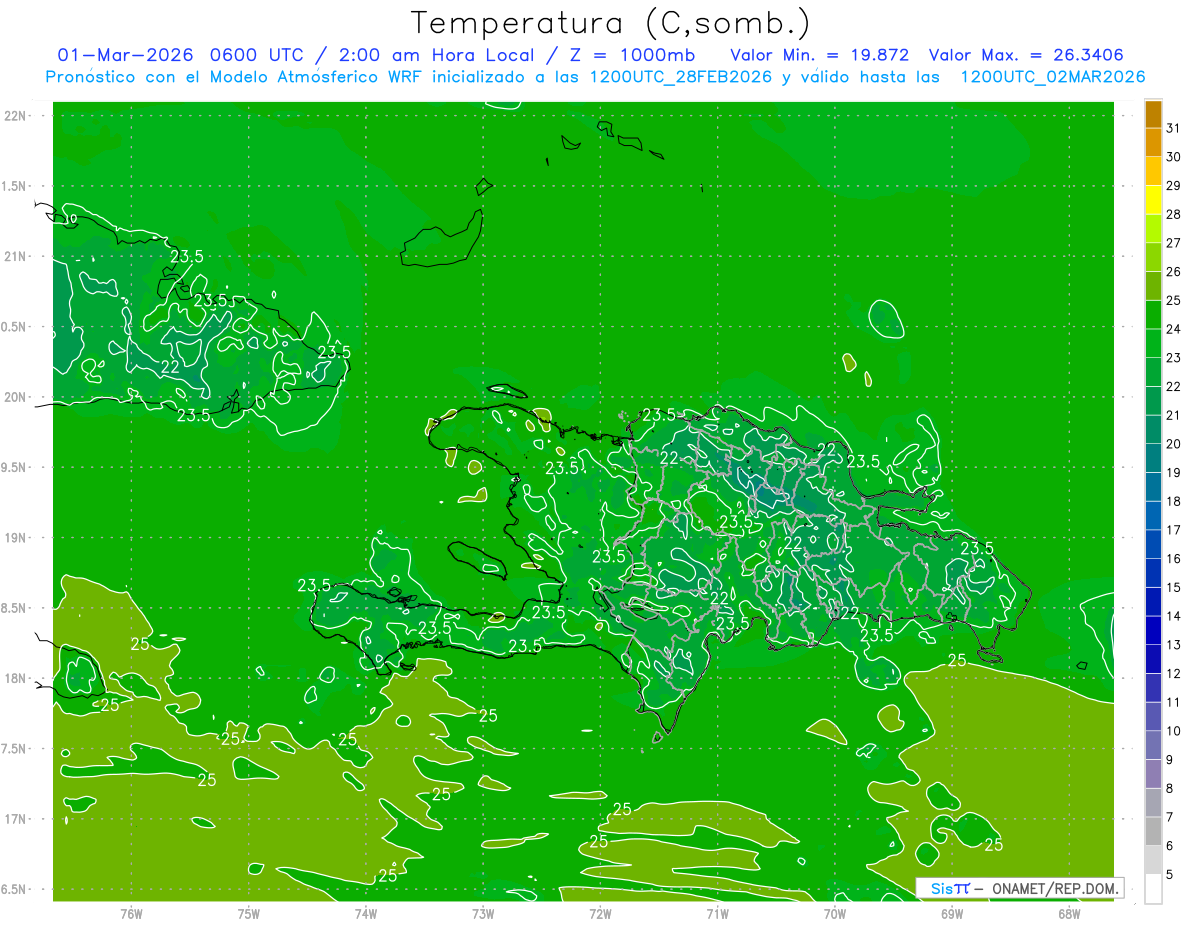Click the 21N latitude label
The width and height of the screenshot is (1200, 927).
pyautogui.click(x=15, y=256)
